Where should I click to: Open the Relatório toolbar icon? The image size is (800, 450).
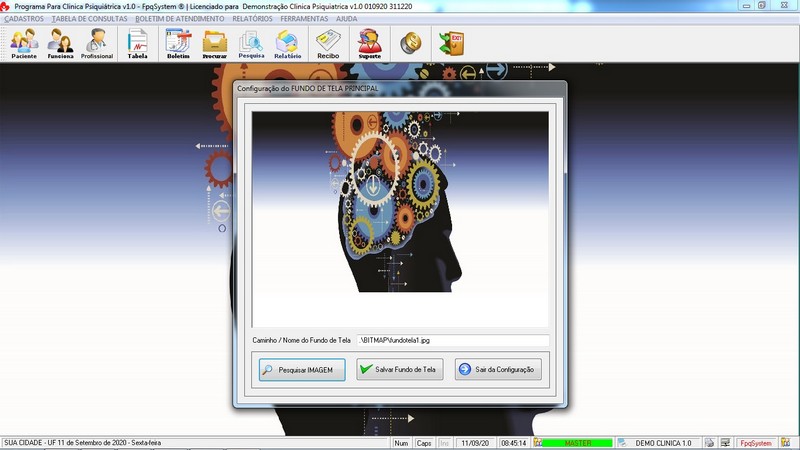point(287,44)
